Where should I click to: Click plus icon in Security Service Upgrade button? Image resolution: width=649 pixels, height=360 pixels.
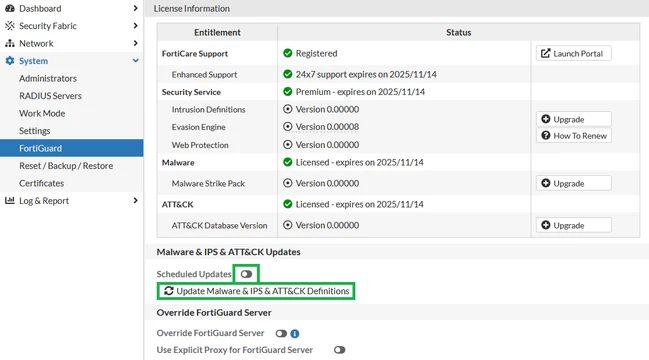coord(546,119)
